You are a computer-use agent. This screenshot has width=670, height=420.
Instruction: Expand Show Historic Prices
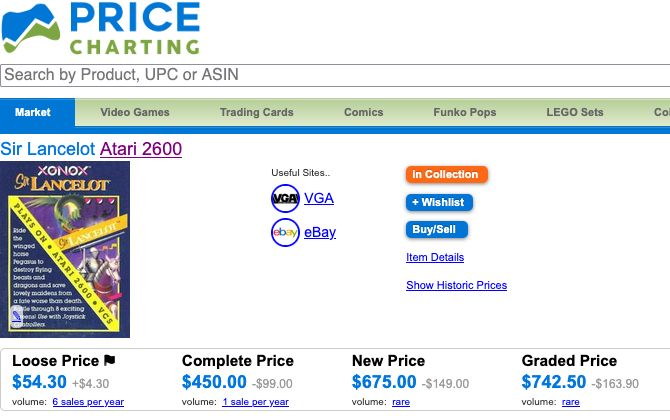pyautogui.click(x=456, y=285)
